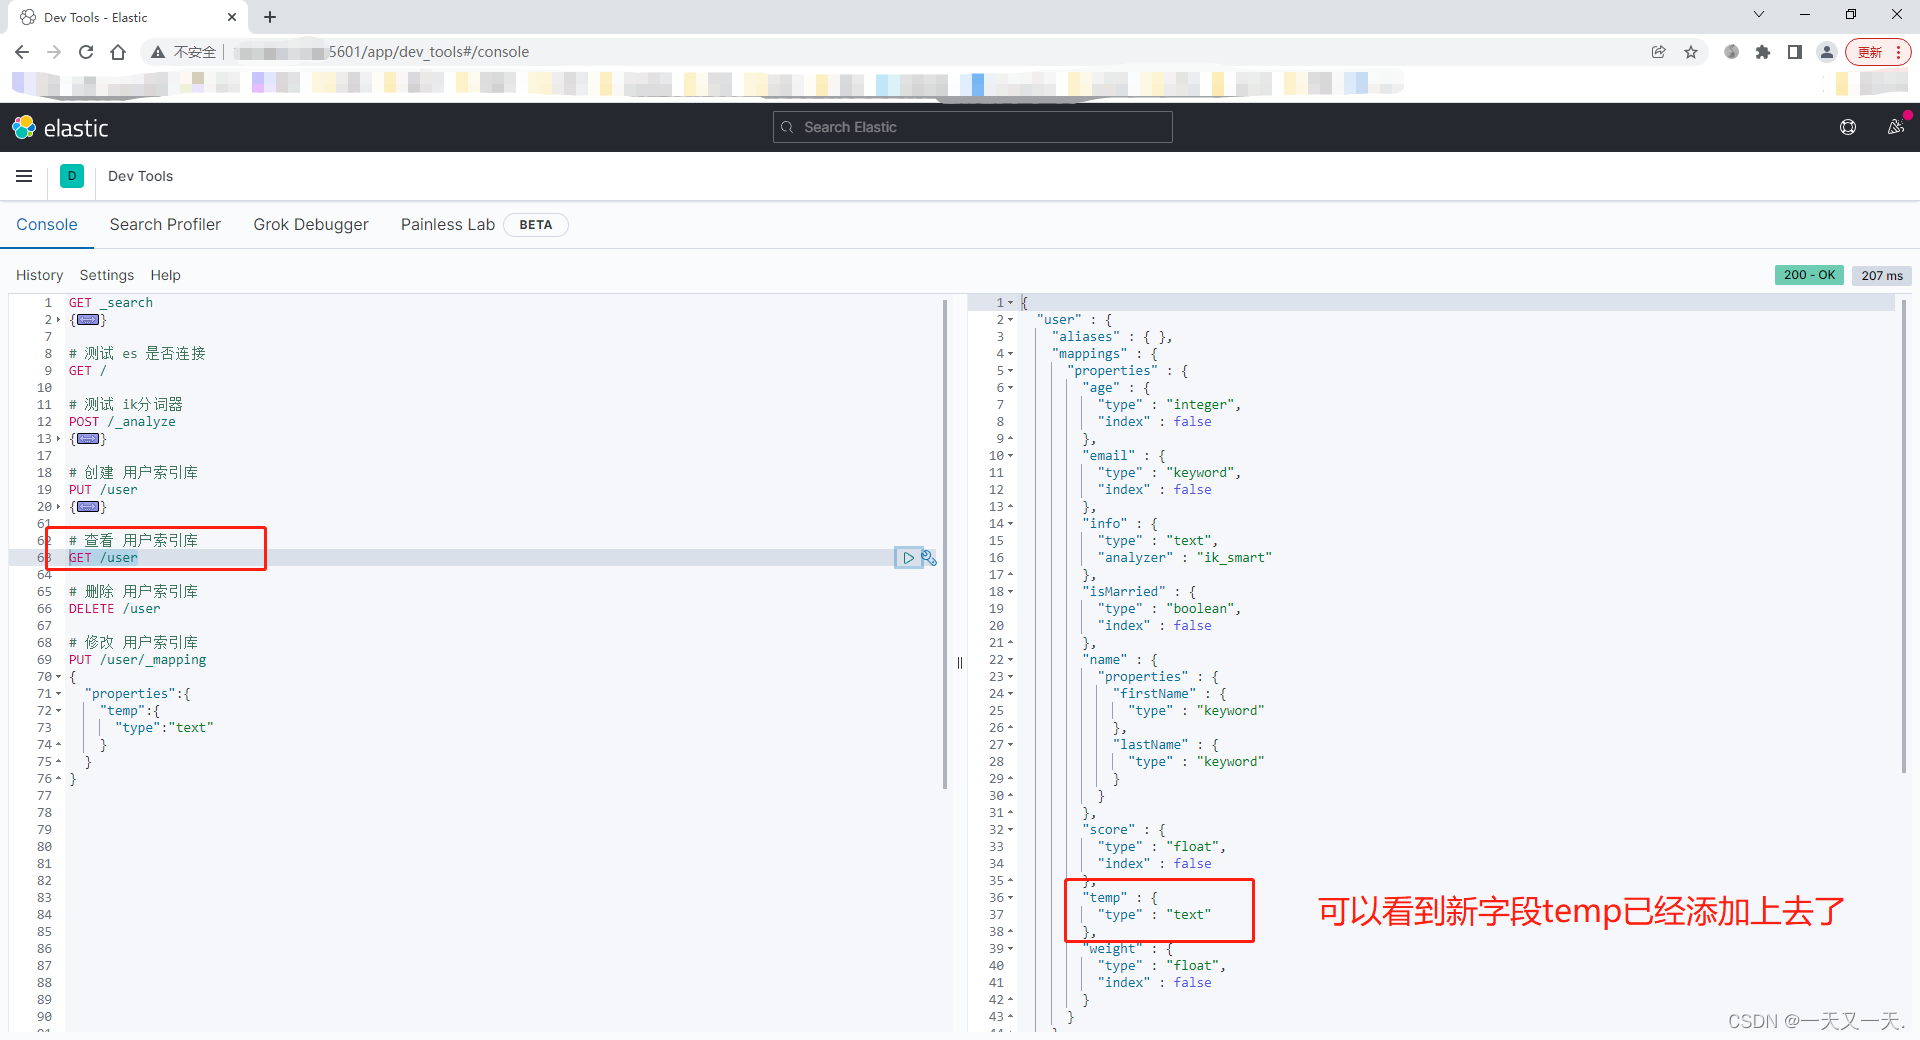Click the D deployment space avatar
The height and width of the screenshot is (1040, 1920).
71,176
